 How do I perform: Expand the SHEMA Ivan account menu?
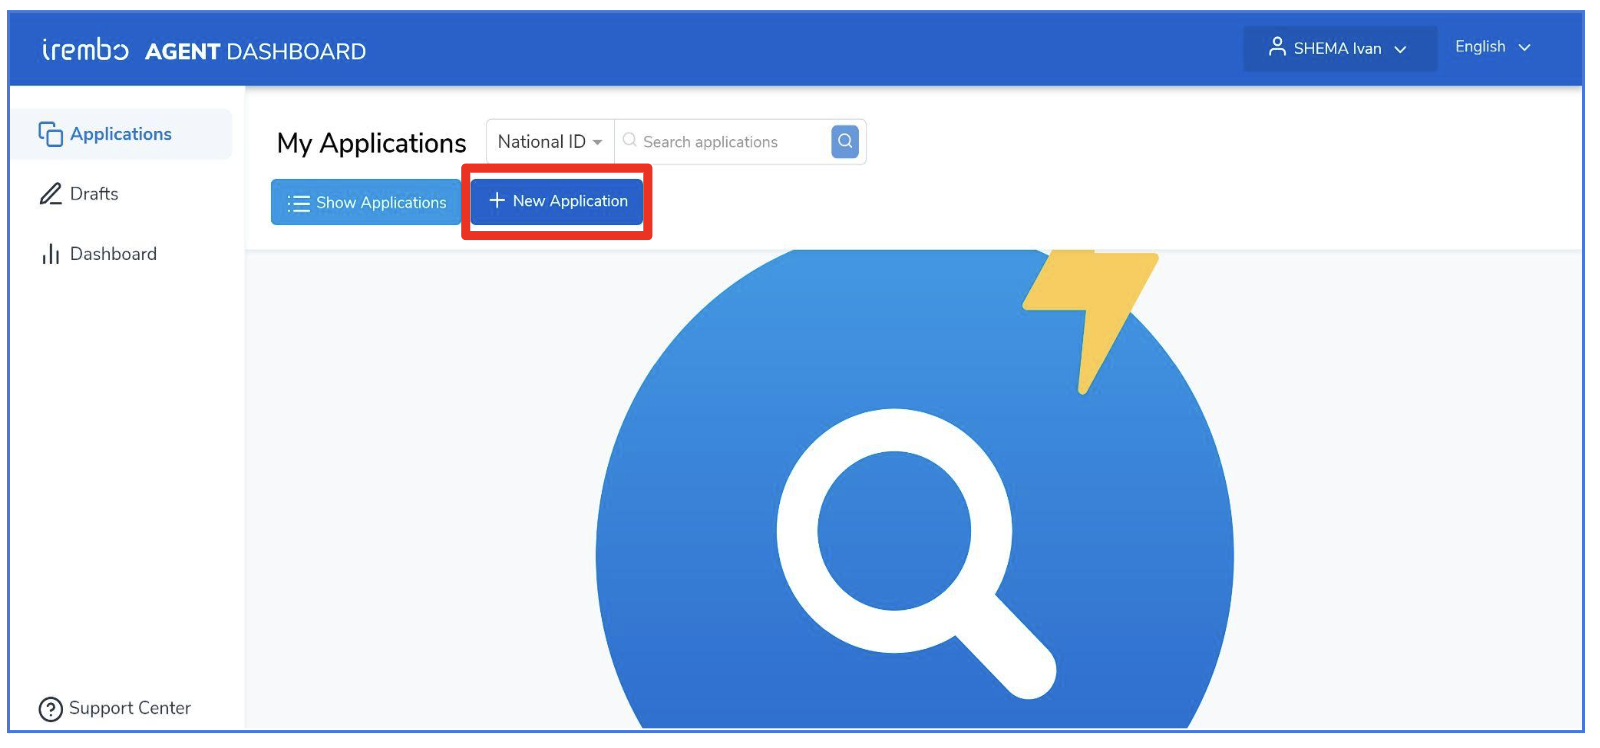[x=1340, y=48]
